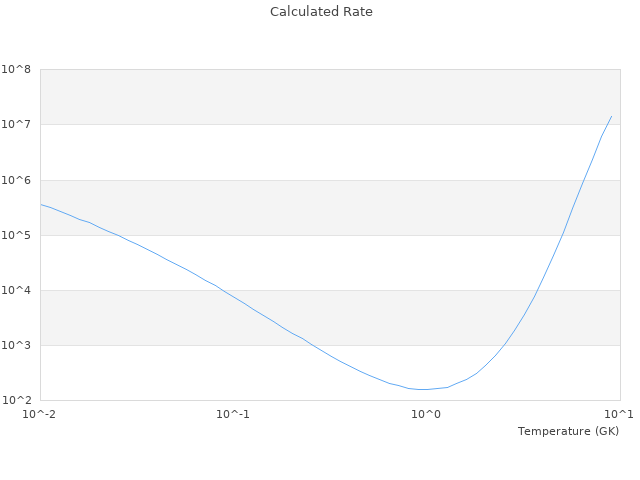The width and height of the screenshot is (640, 480).
Task: Select the 10^-1 x-axis tick label
Action: coord(233,414)
